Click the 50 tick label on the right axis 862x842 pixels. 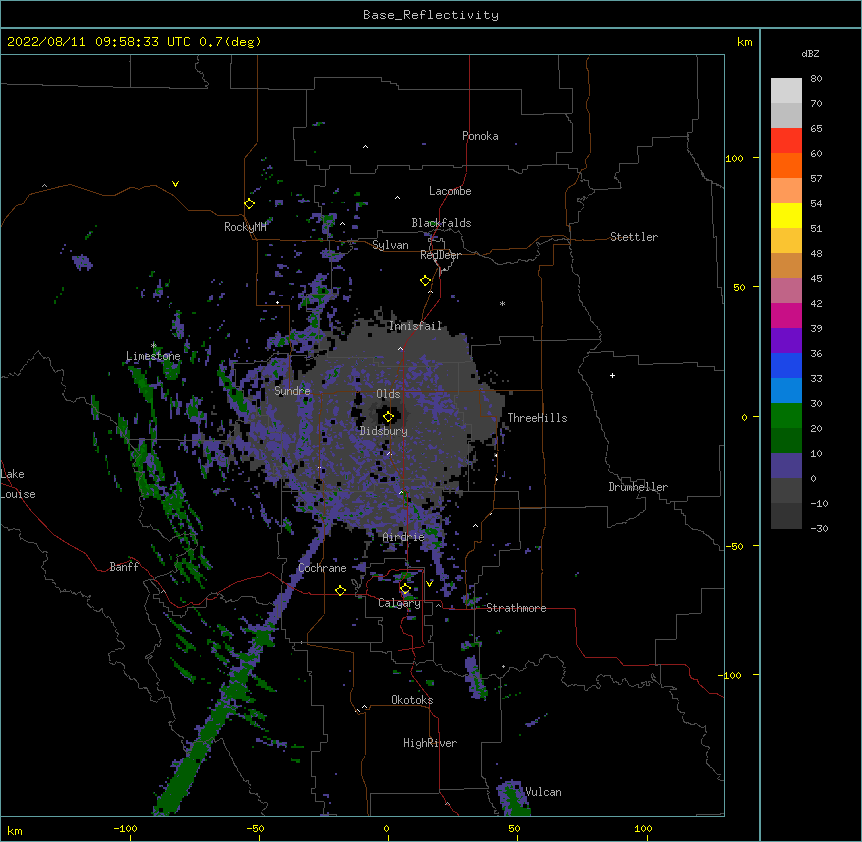pos(739,287)
